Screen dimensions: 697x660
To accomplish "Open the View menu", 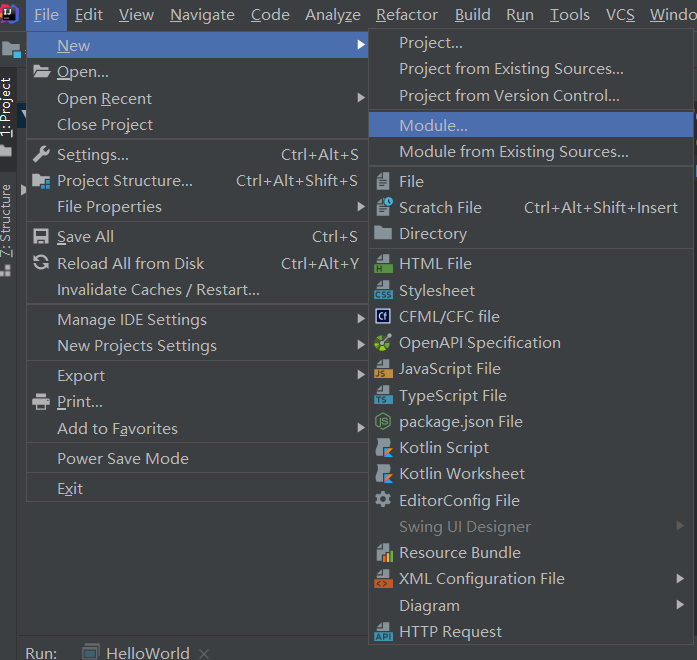I will click(x=136, y=15).
